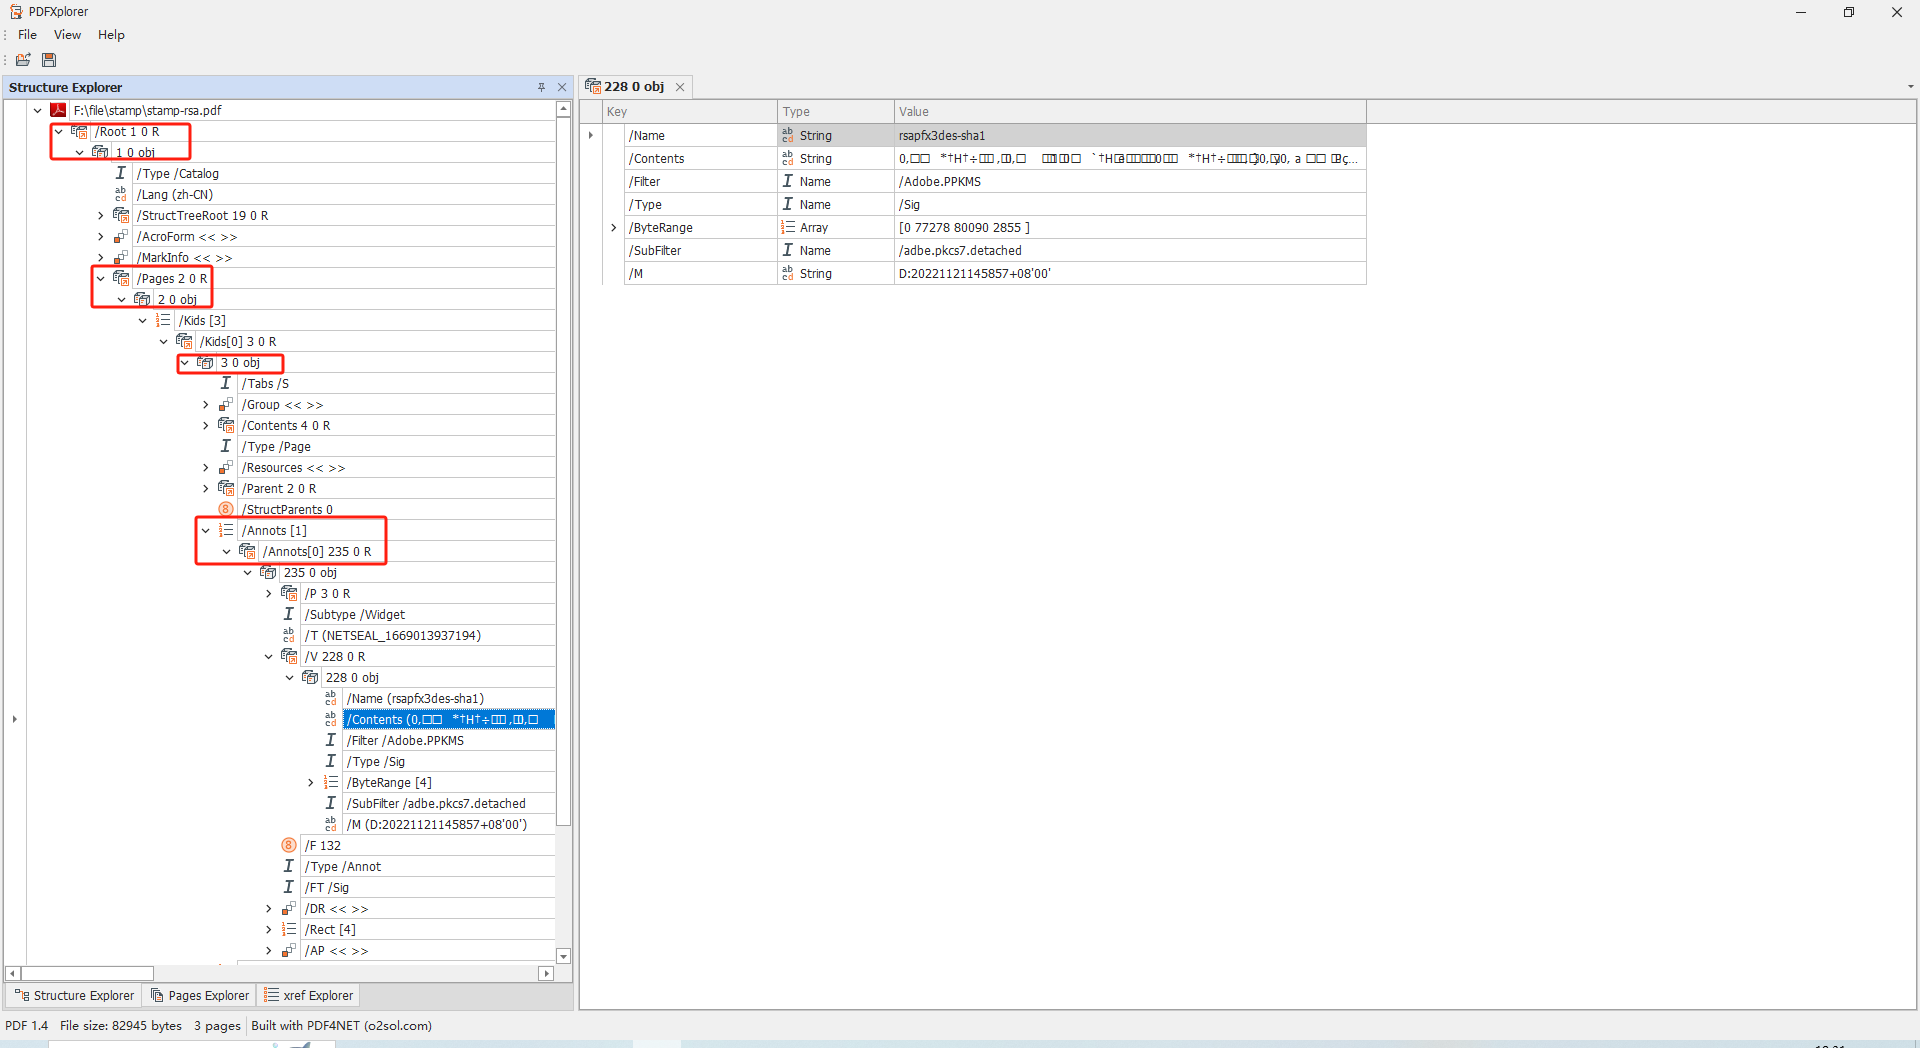Click the array icon of /Rect [4]
This screenshot has height=1048, width=1920.
[x=289, y=929]
